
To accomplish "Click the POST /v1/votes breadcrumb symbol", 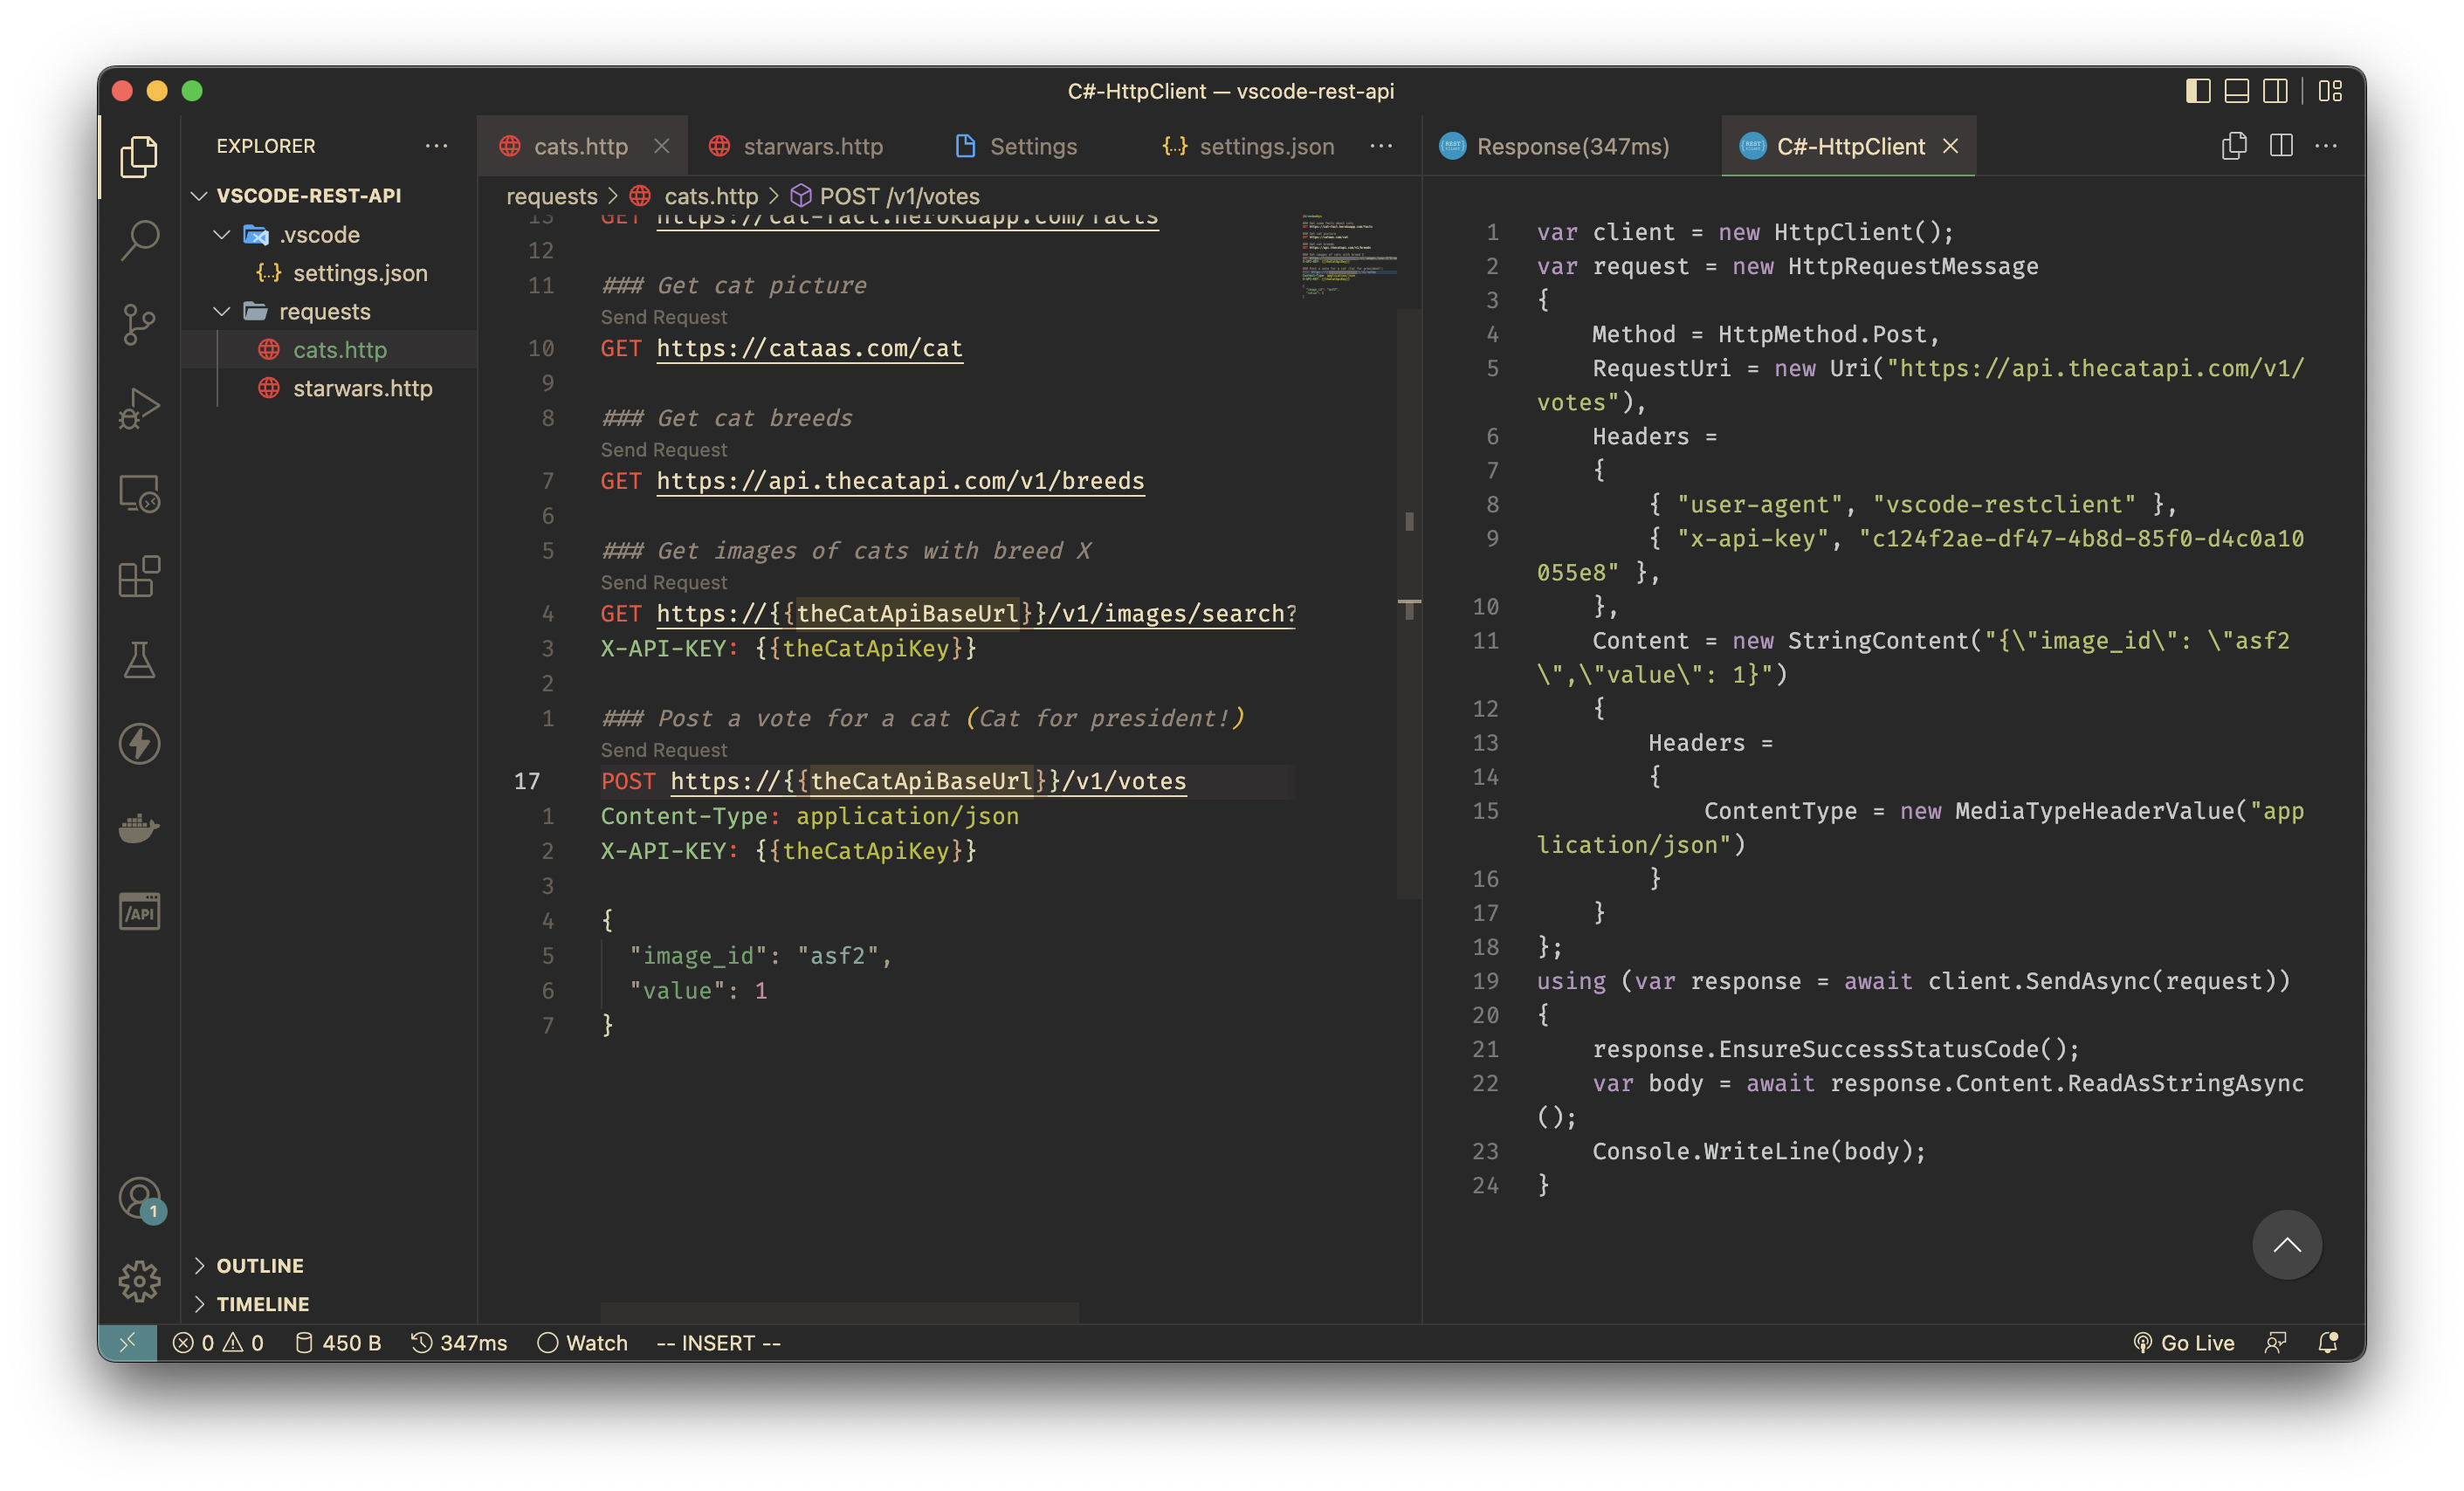I will (x=885, y=196).
